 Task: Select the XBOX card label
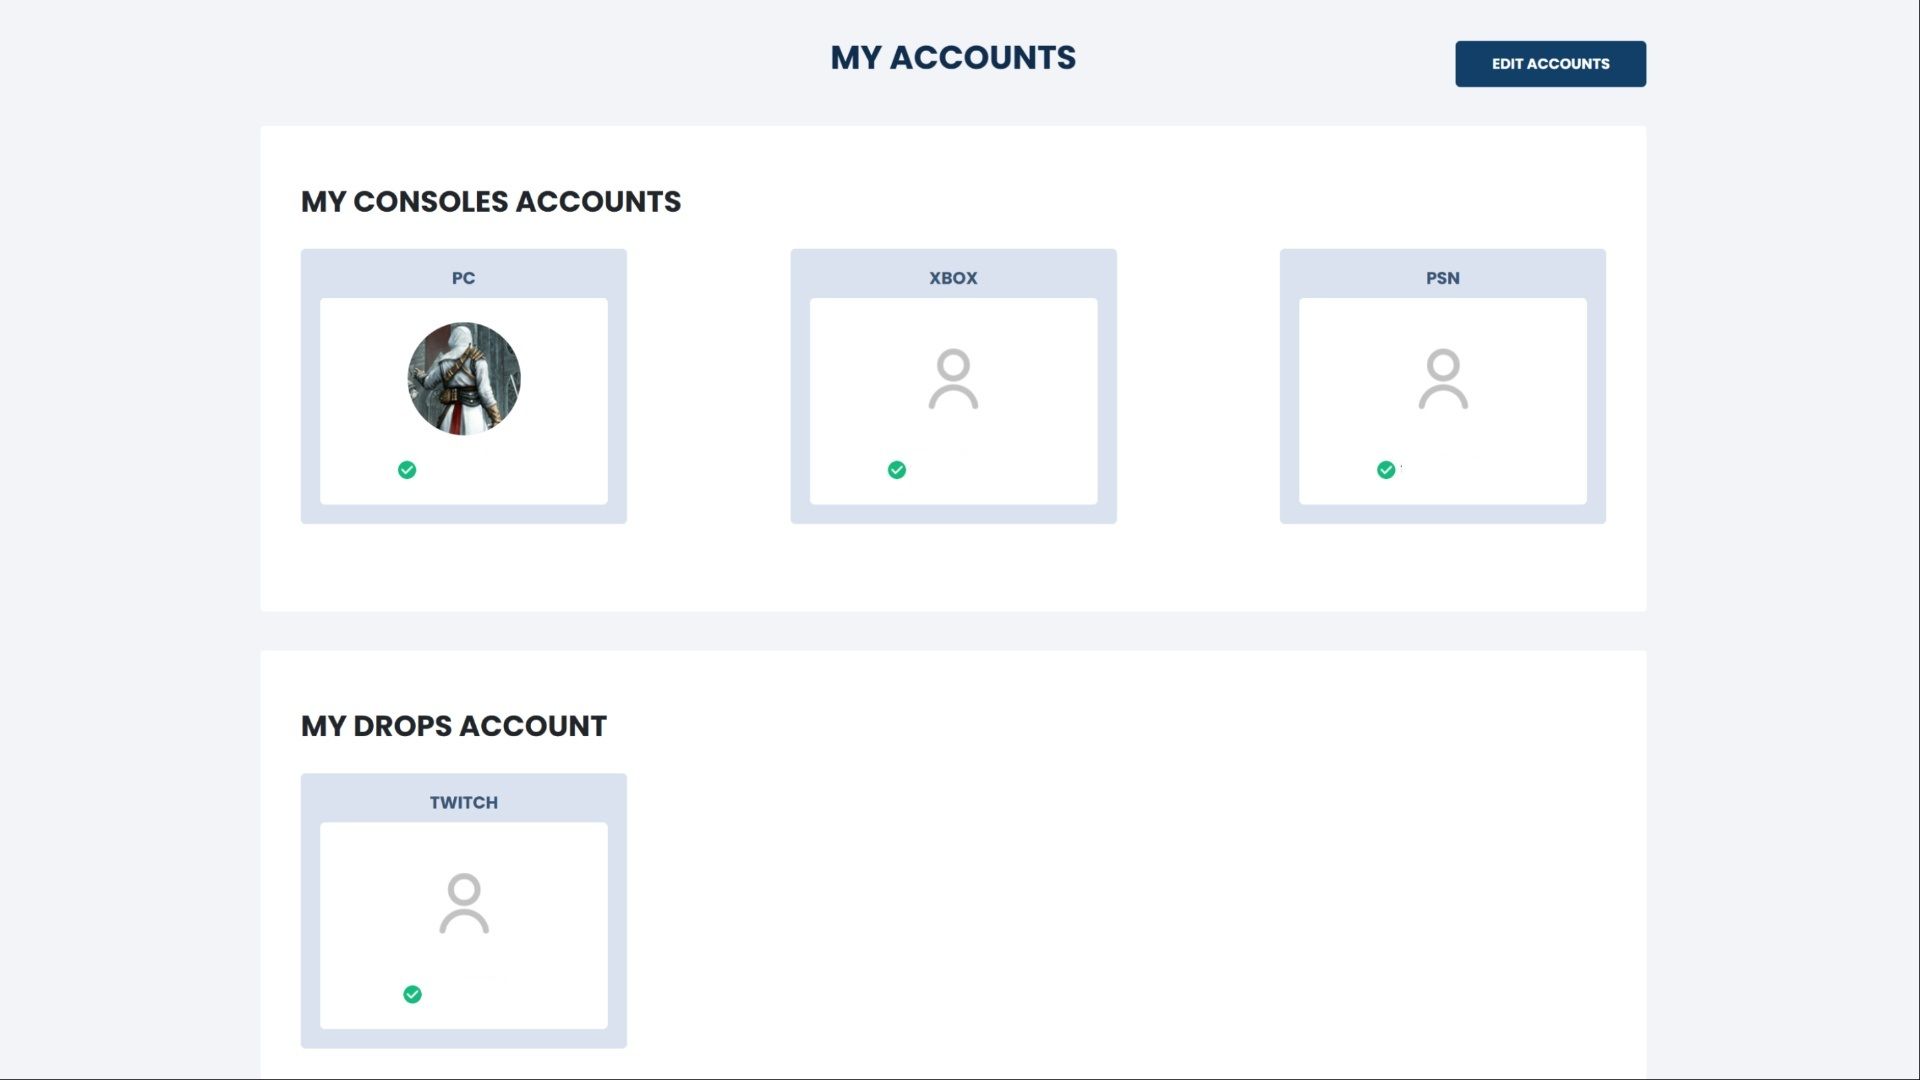953,278
